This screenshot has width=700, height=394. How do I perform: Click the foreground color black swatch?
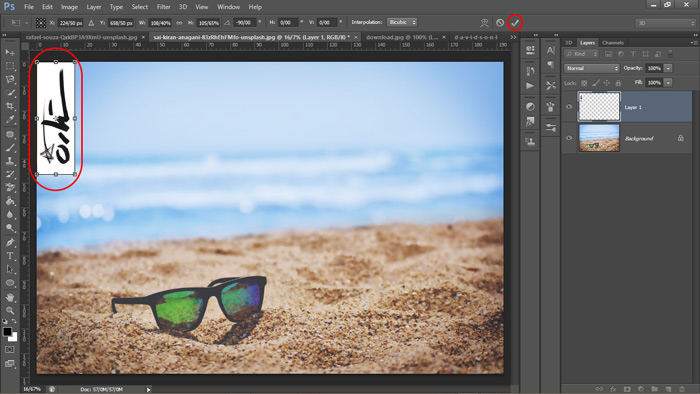pos(7,332)
